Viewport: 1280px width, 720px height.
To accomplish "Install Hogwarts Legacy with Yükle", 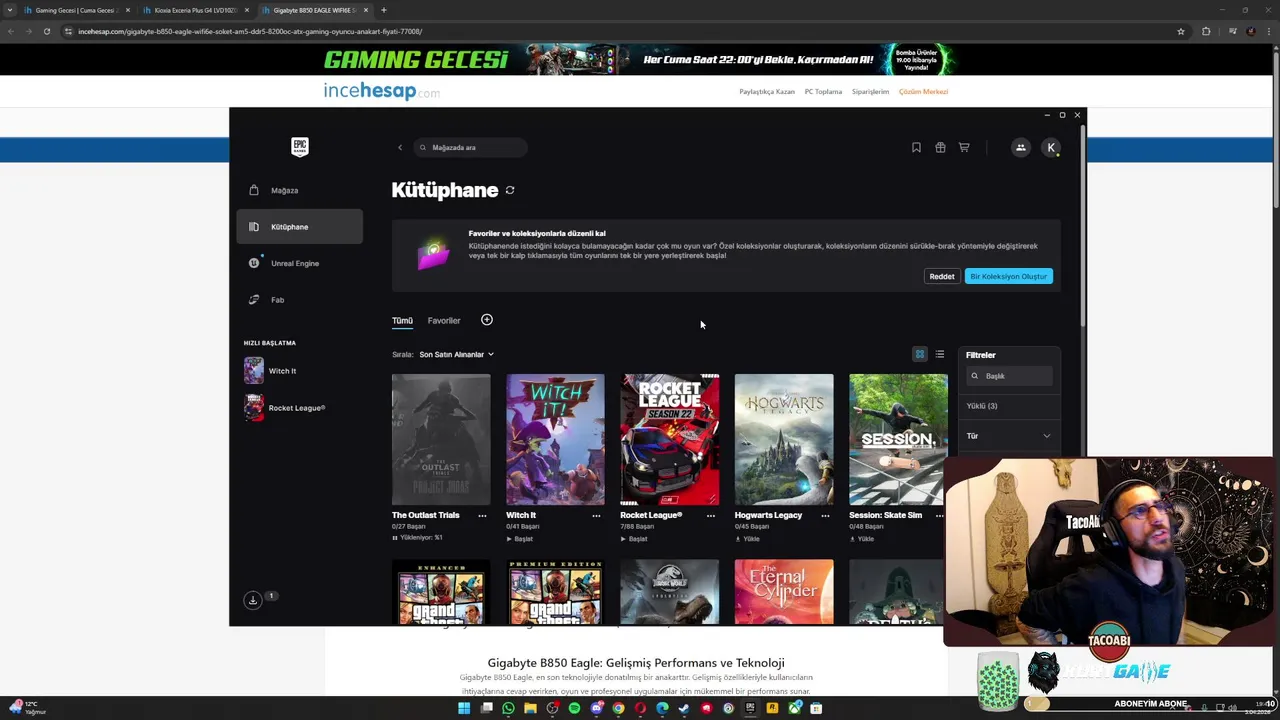I will [747, 539].
